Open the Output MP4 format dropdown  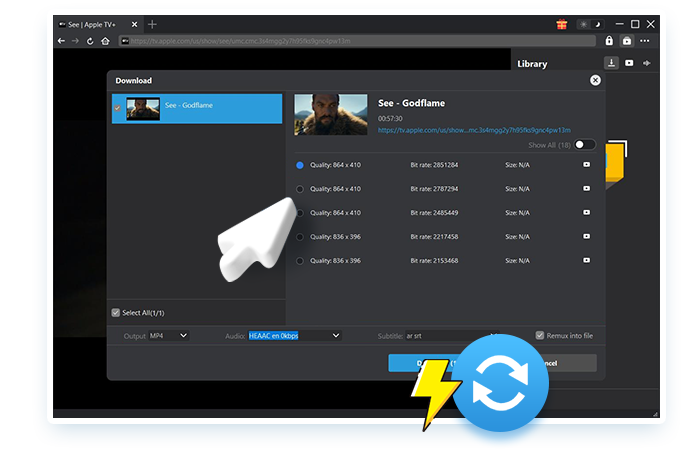[x=168, y=336]
